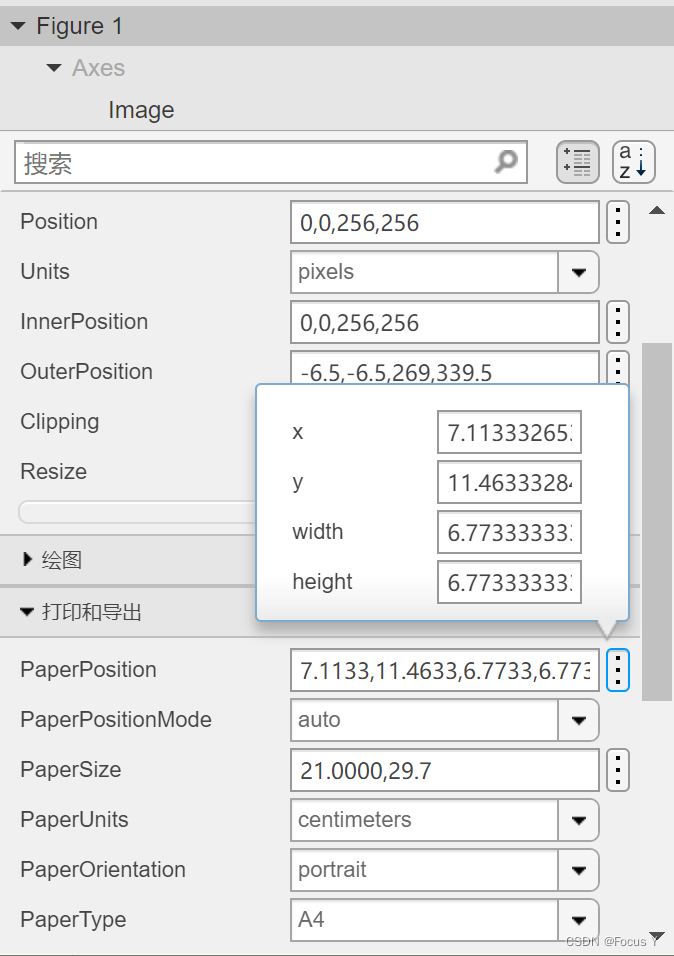Image resolution: width=674 pixels, height=956 pixels.
Task: Sort properties alphabetically with a-z icon
Action: tap(634, 162)
